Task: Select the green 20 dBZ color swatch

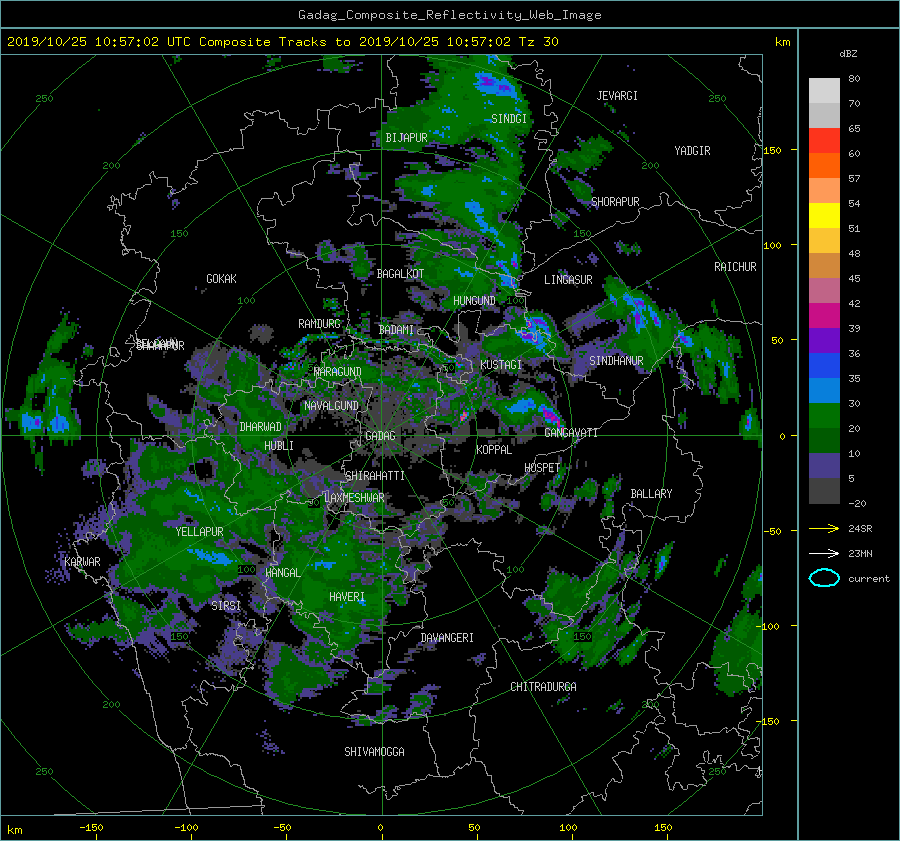Action: point(824,415)
